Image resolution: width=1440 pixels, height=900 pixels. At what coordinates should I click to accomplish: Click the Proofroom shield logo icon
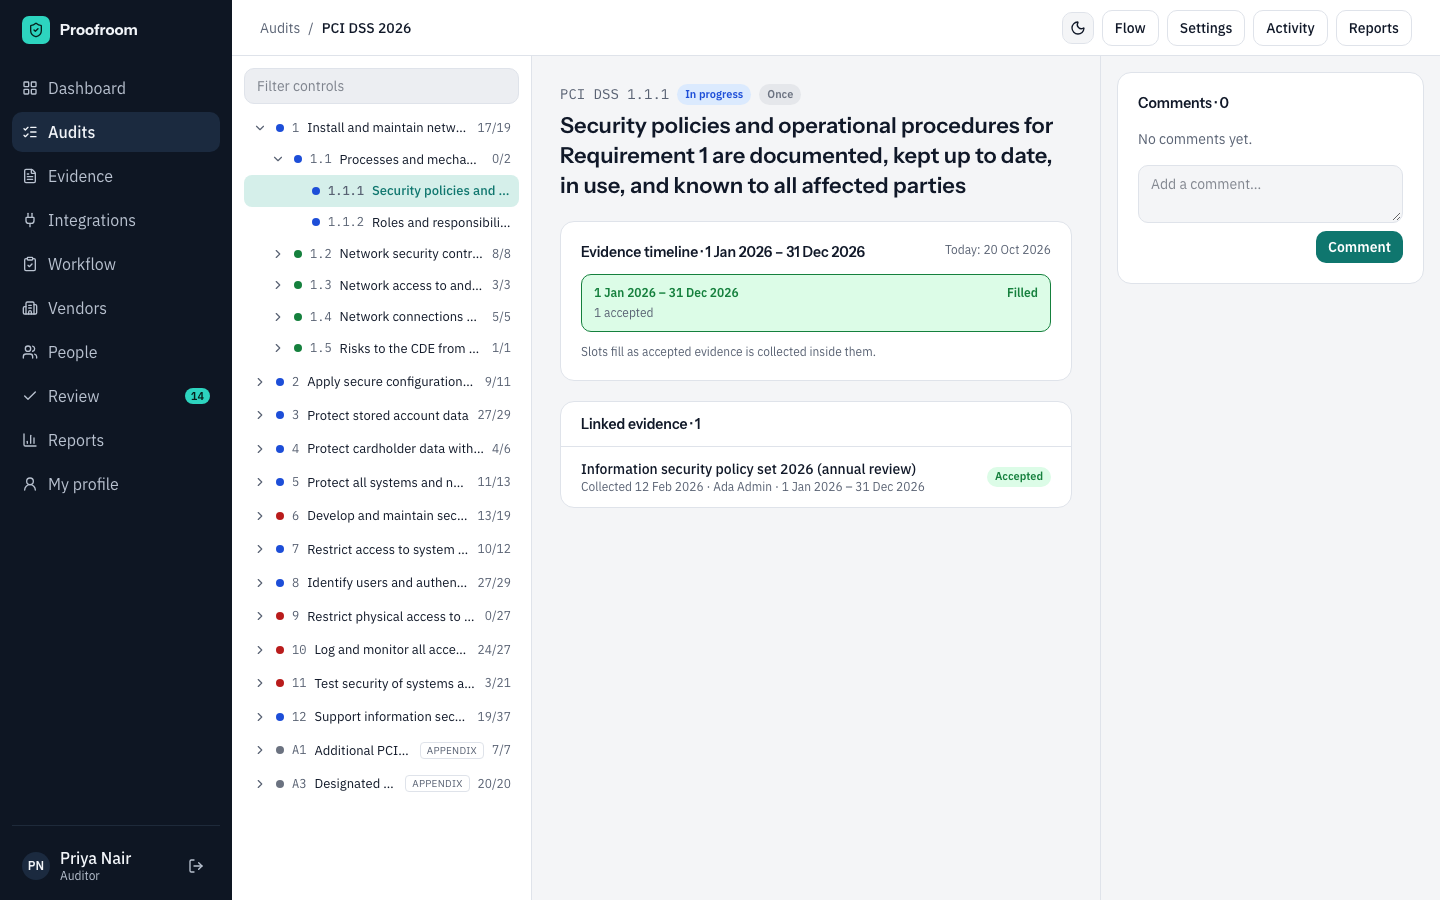point(36,30)
